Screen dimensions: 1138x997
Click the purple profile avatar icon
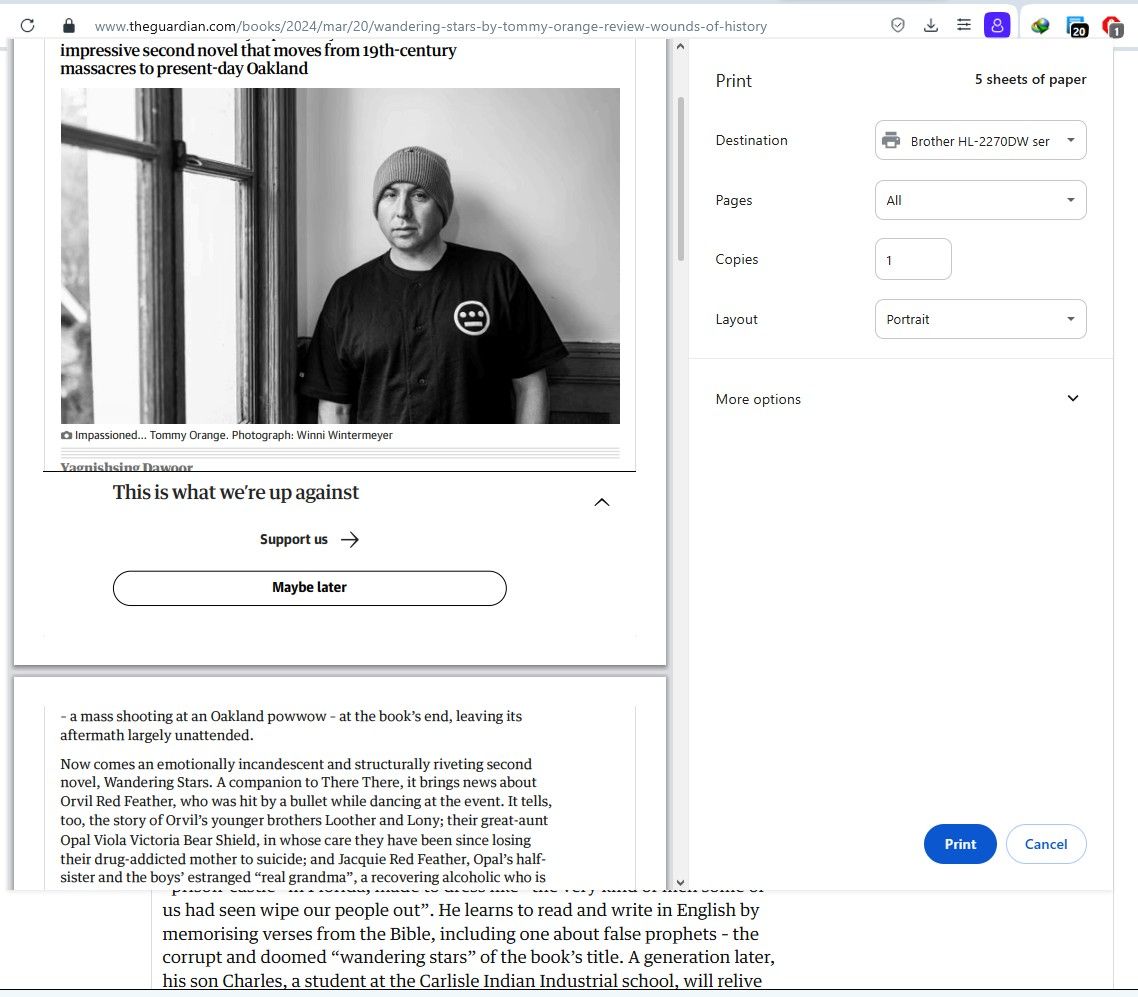click(x=997, y=26)
